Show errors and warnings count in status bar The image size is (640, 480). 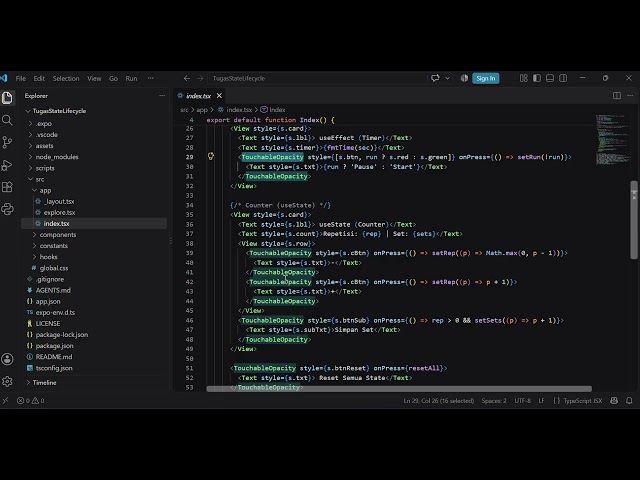tap(31, 401)
